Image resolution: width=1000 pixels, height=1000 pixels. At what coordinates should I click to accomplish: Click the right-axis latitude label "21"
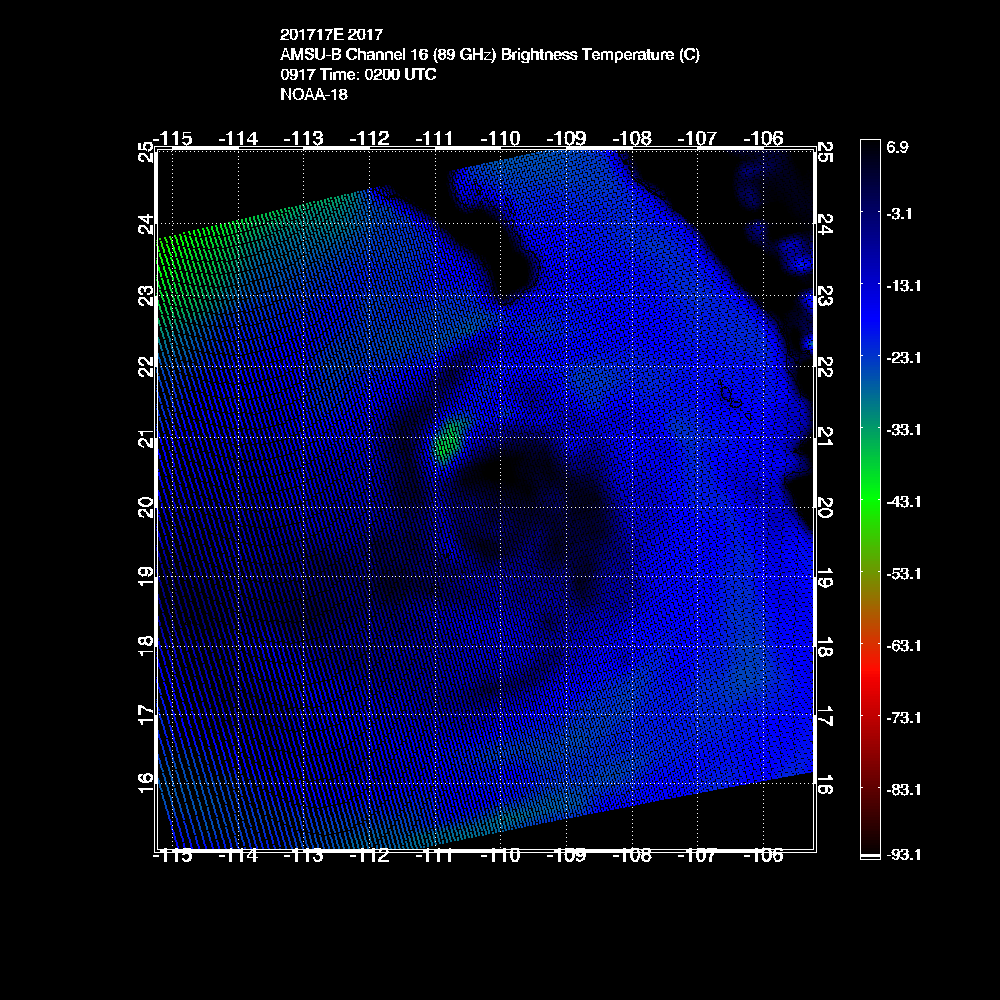(x=825, y=437)
